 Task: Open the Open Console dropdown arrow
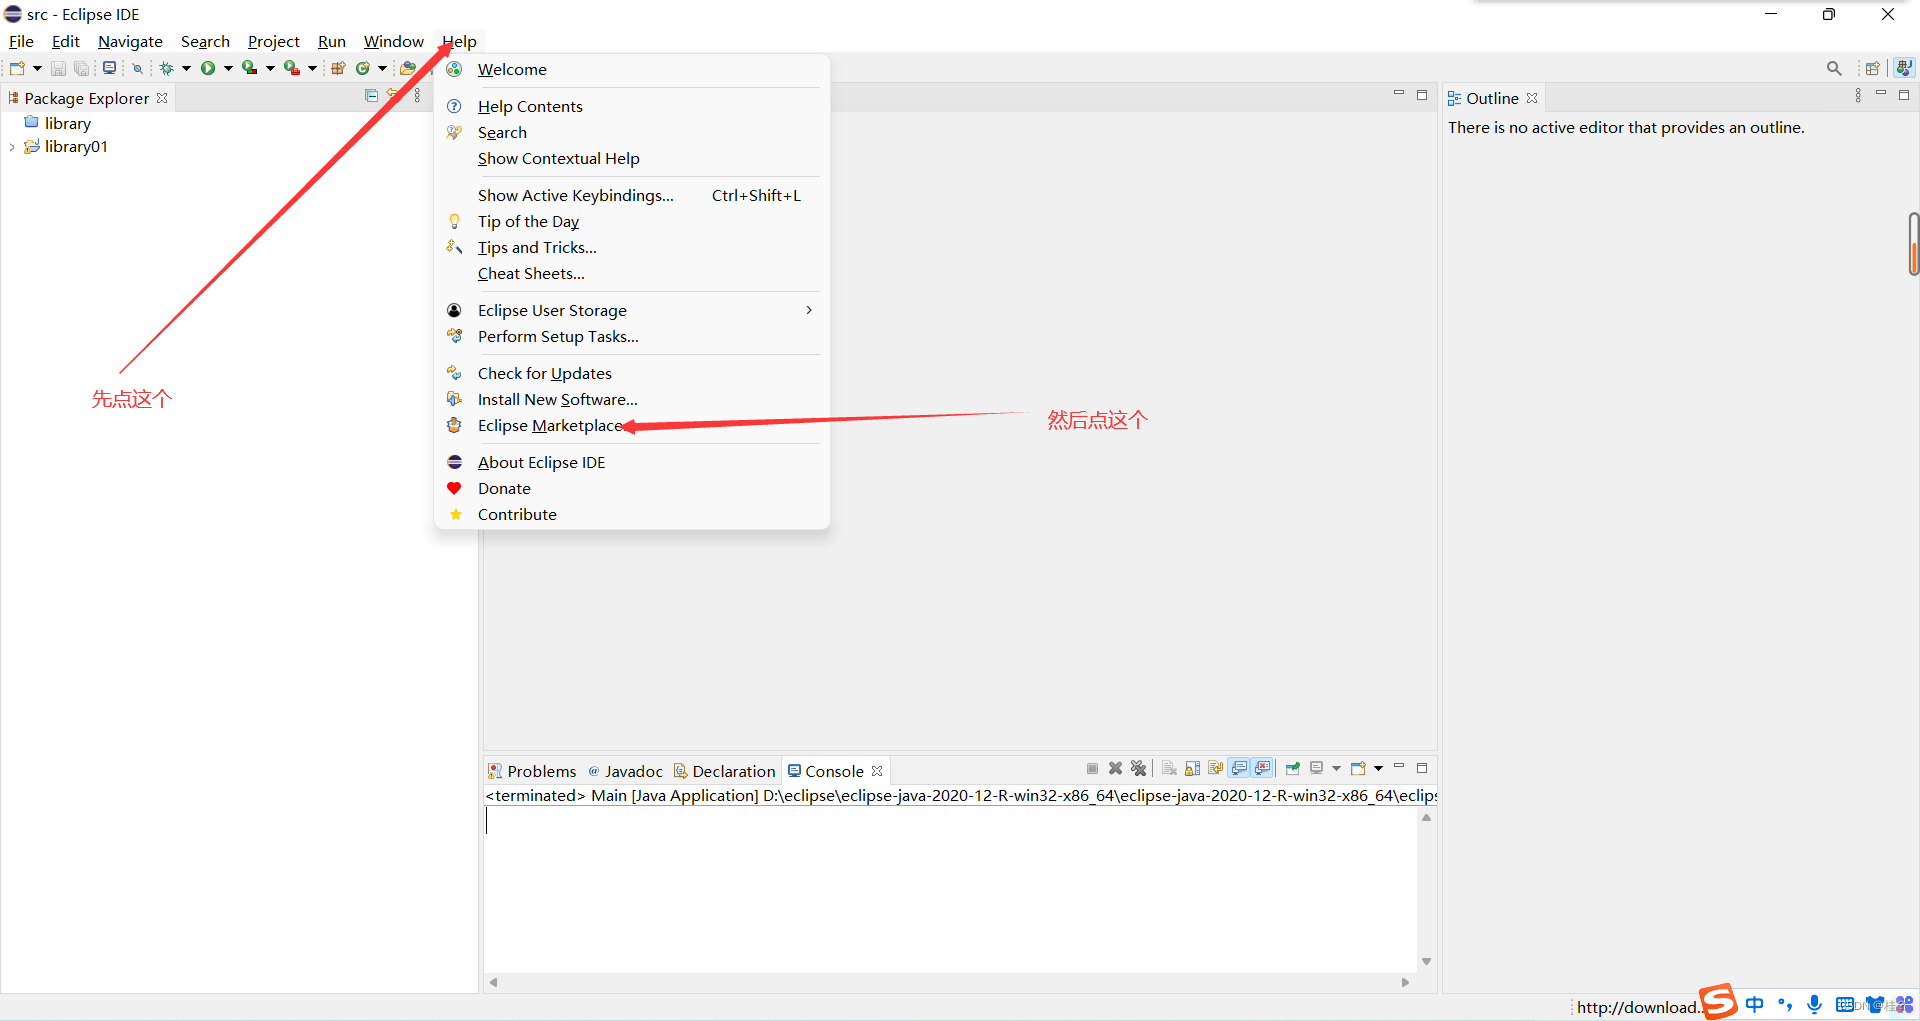(1378, 768)
